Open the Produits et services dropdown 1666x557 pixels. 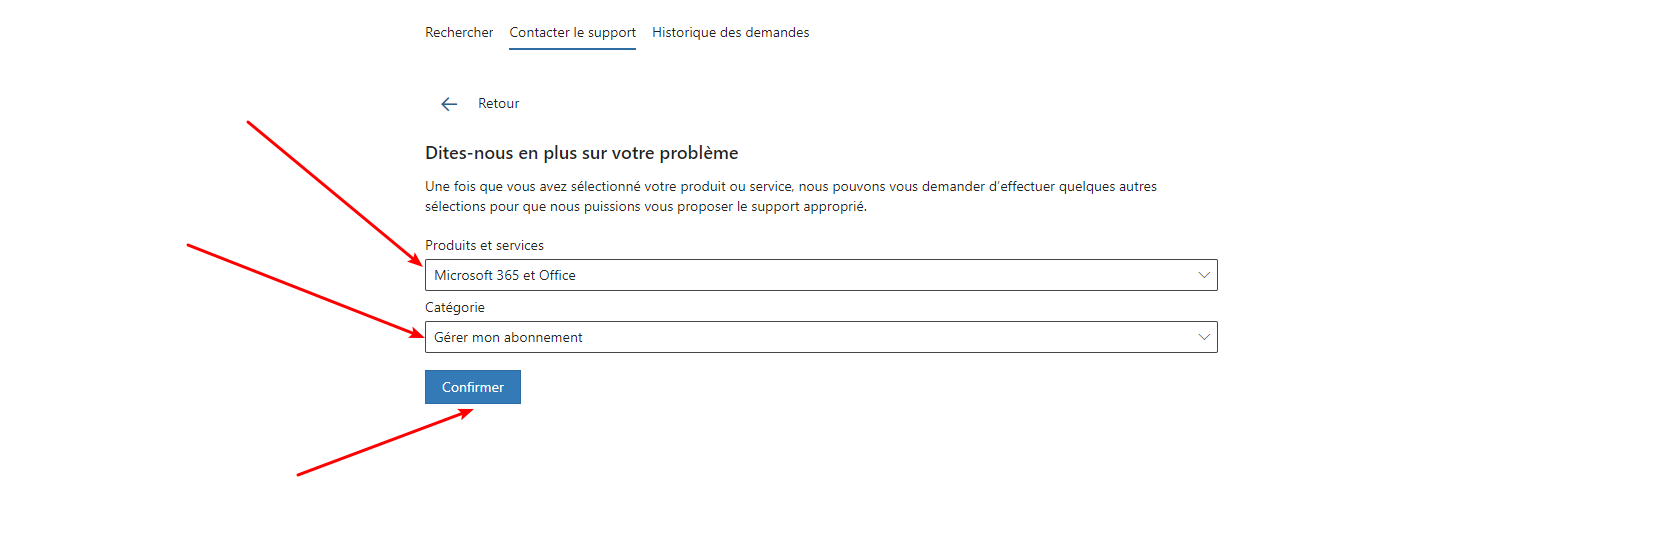tap(821, 275)
